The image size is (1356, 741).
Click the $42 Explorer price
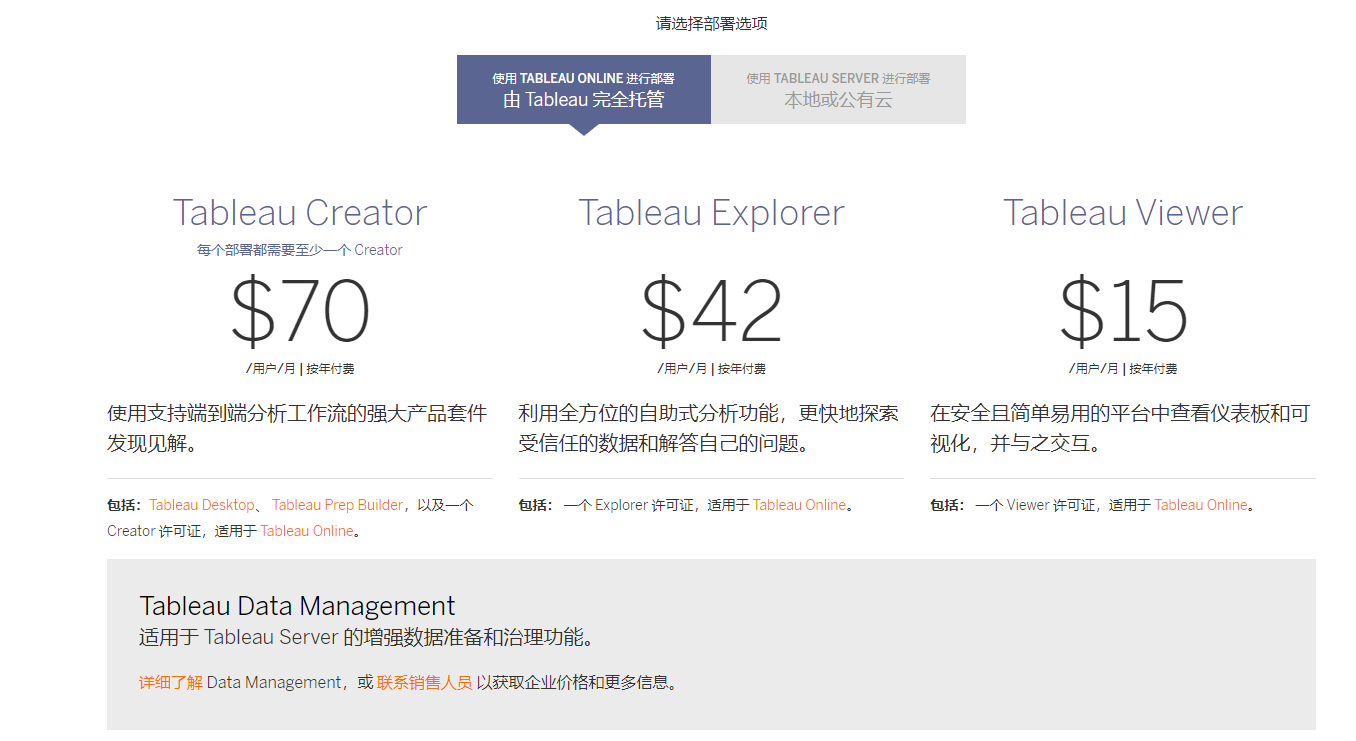[711, 310]
